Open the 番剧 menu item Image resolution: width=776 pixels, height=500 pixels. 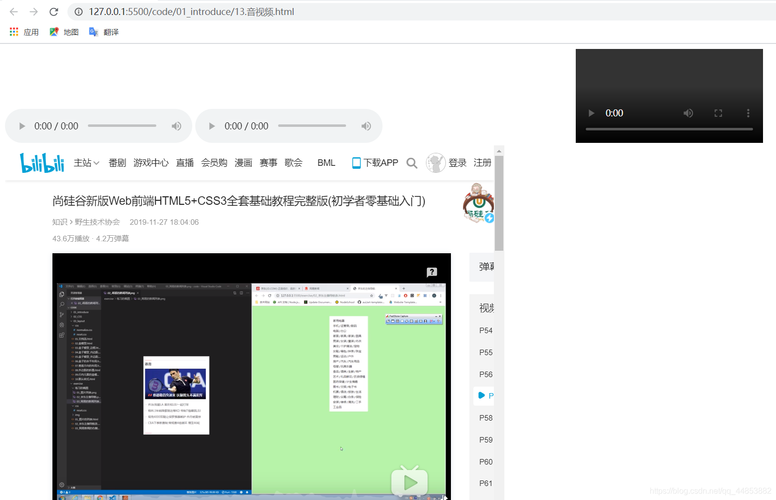click(117, 163)
